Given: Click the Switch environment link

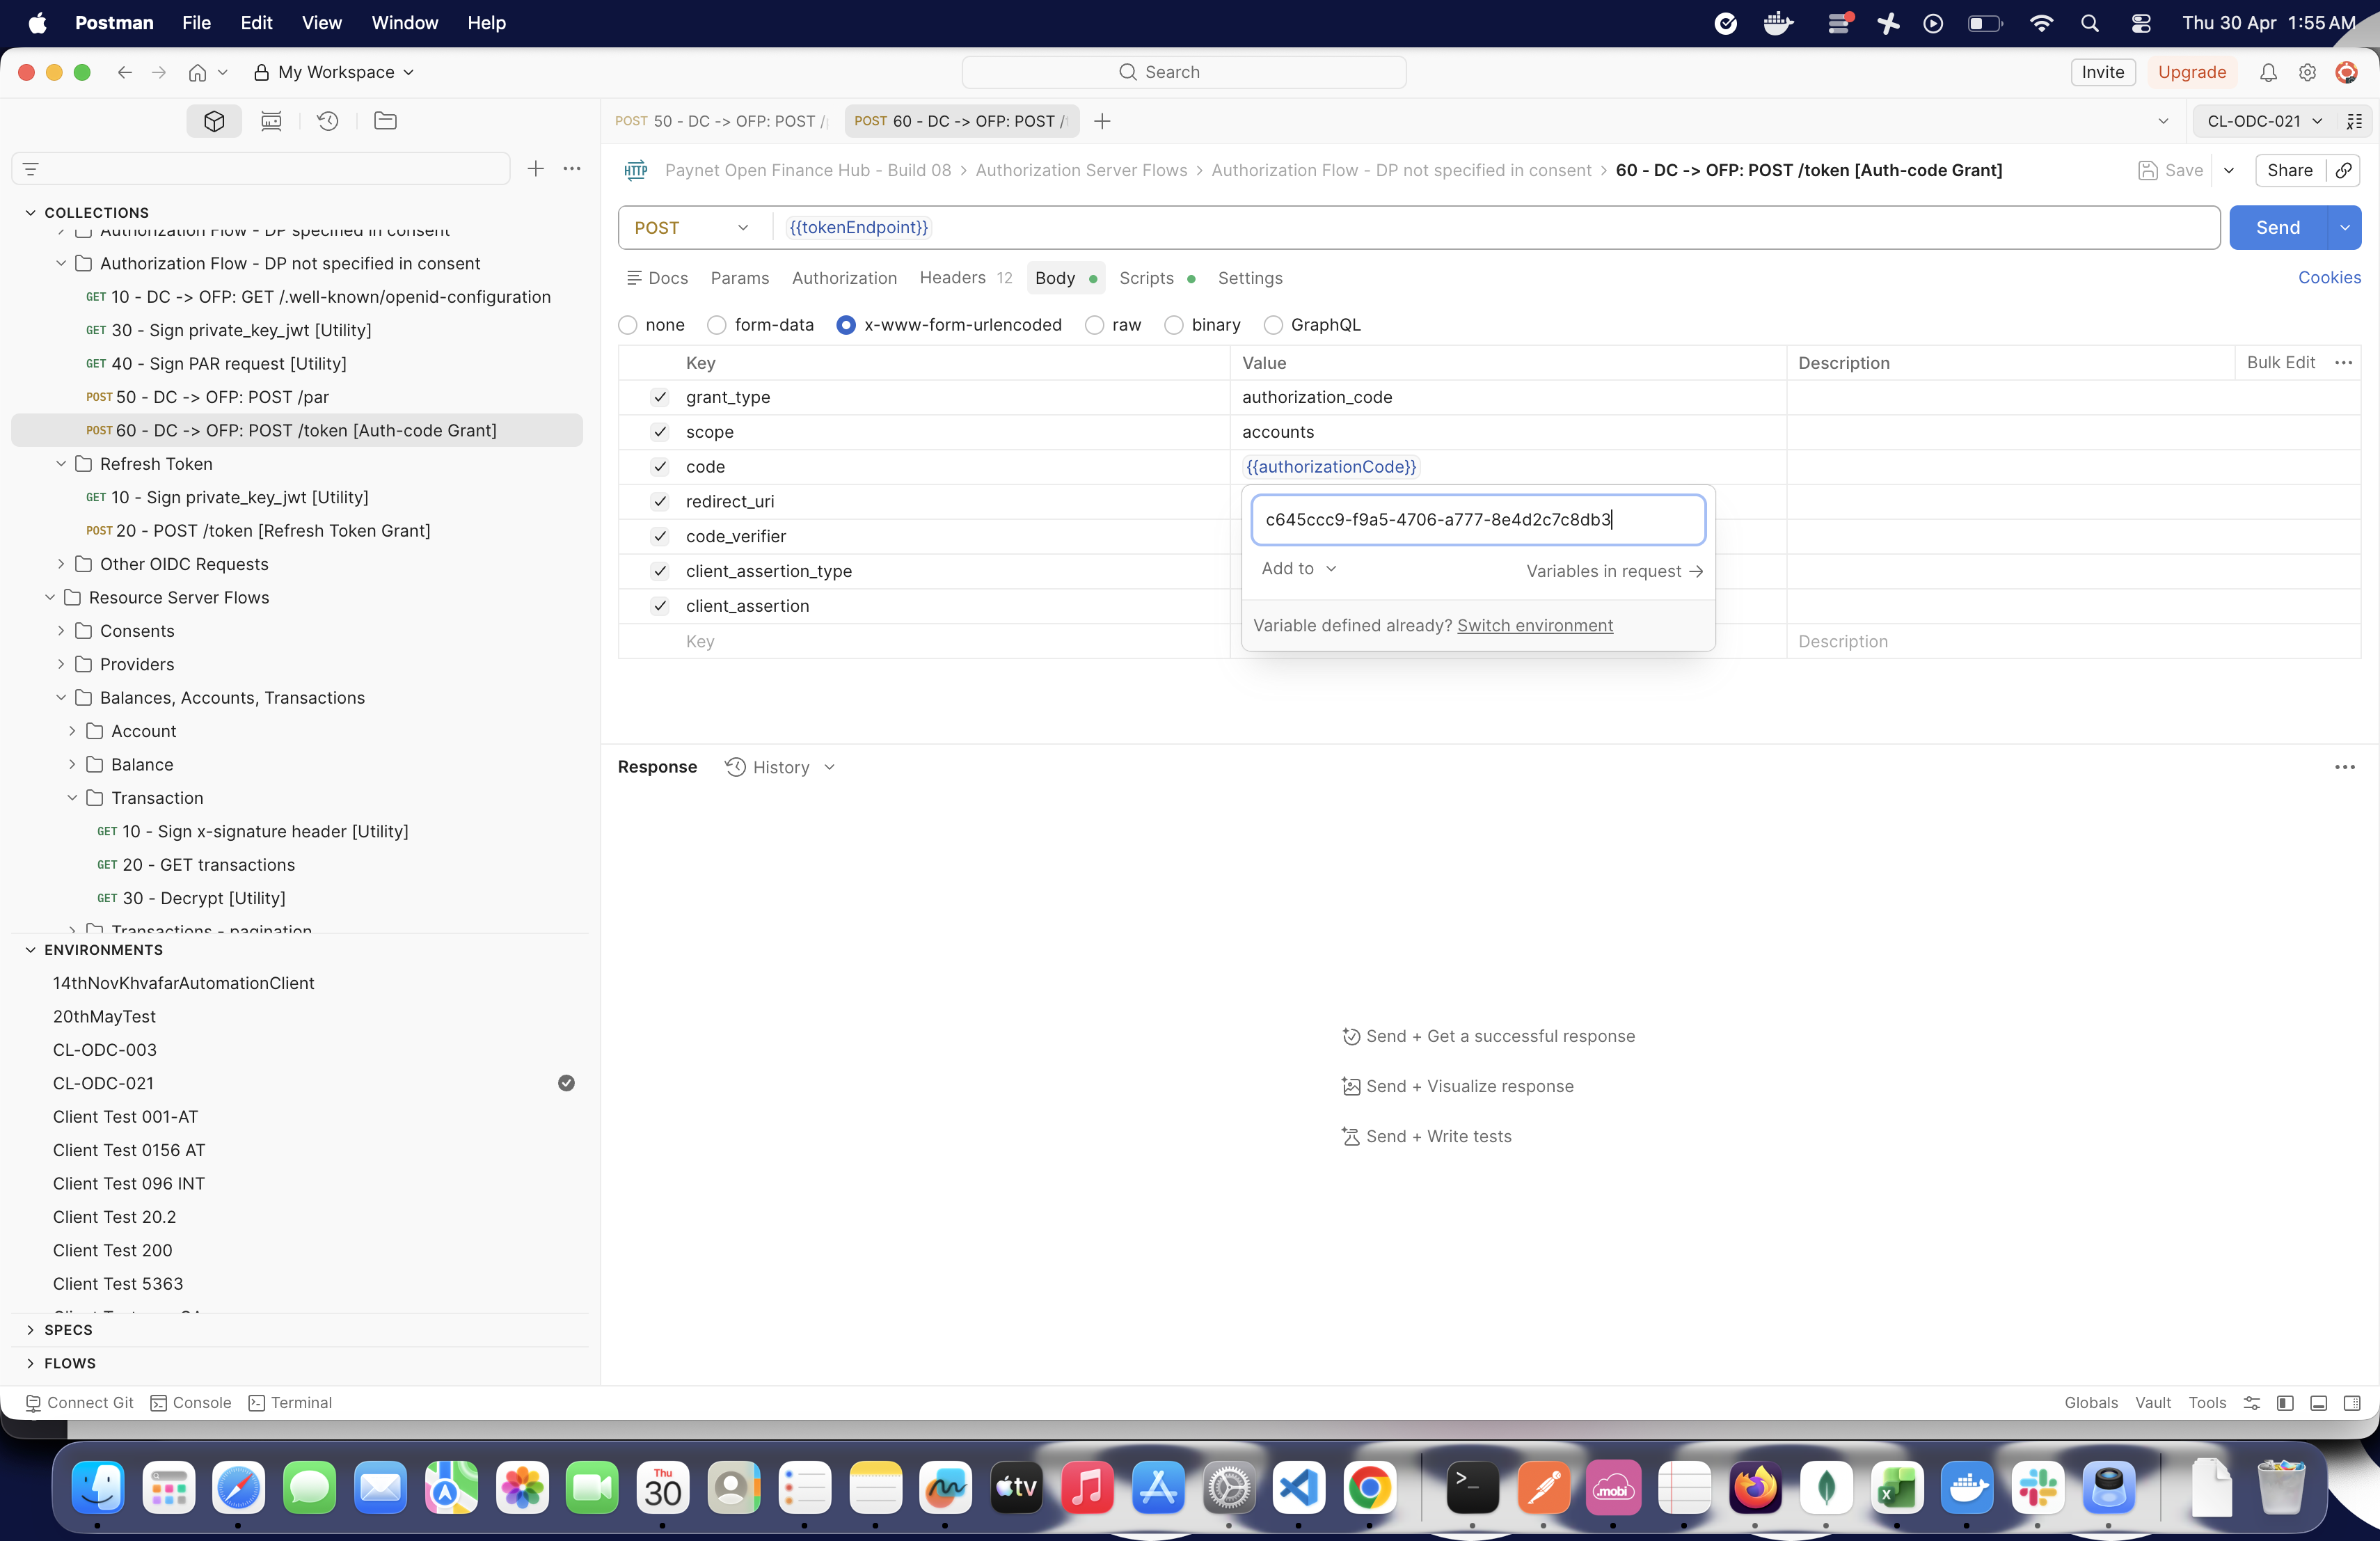Looking at the screenshot, I should pyautogui.click(x=1534, y=625).
